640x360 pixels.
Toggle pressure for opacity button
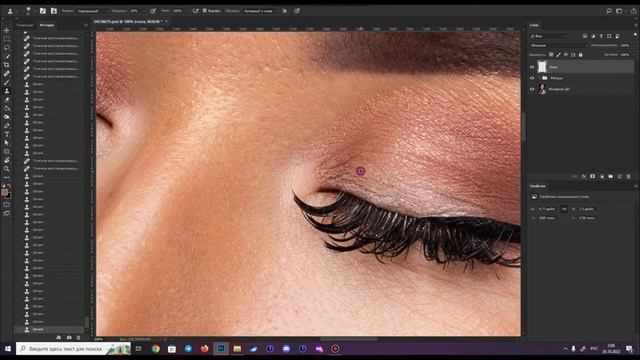(x=153, y=11)
